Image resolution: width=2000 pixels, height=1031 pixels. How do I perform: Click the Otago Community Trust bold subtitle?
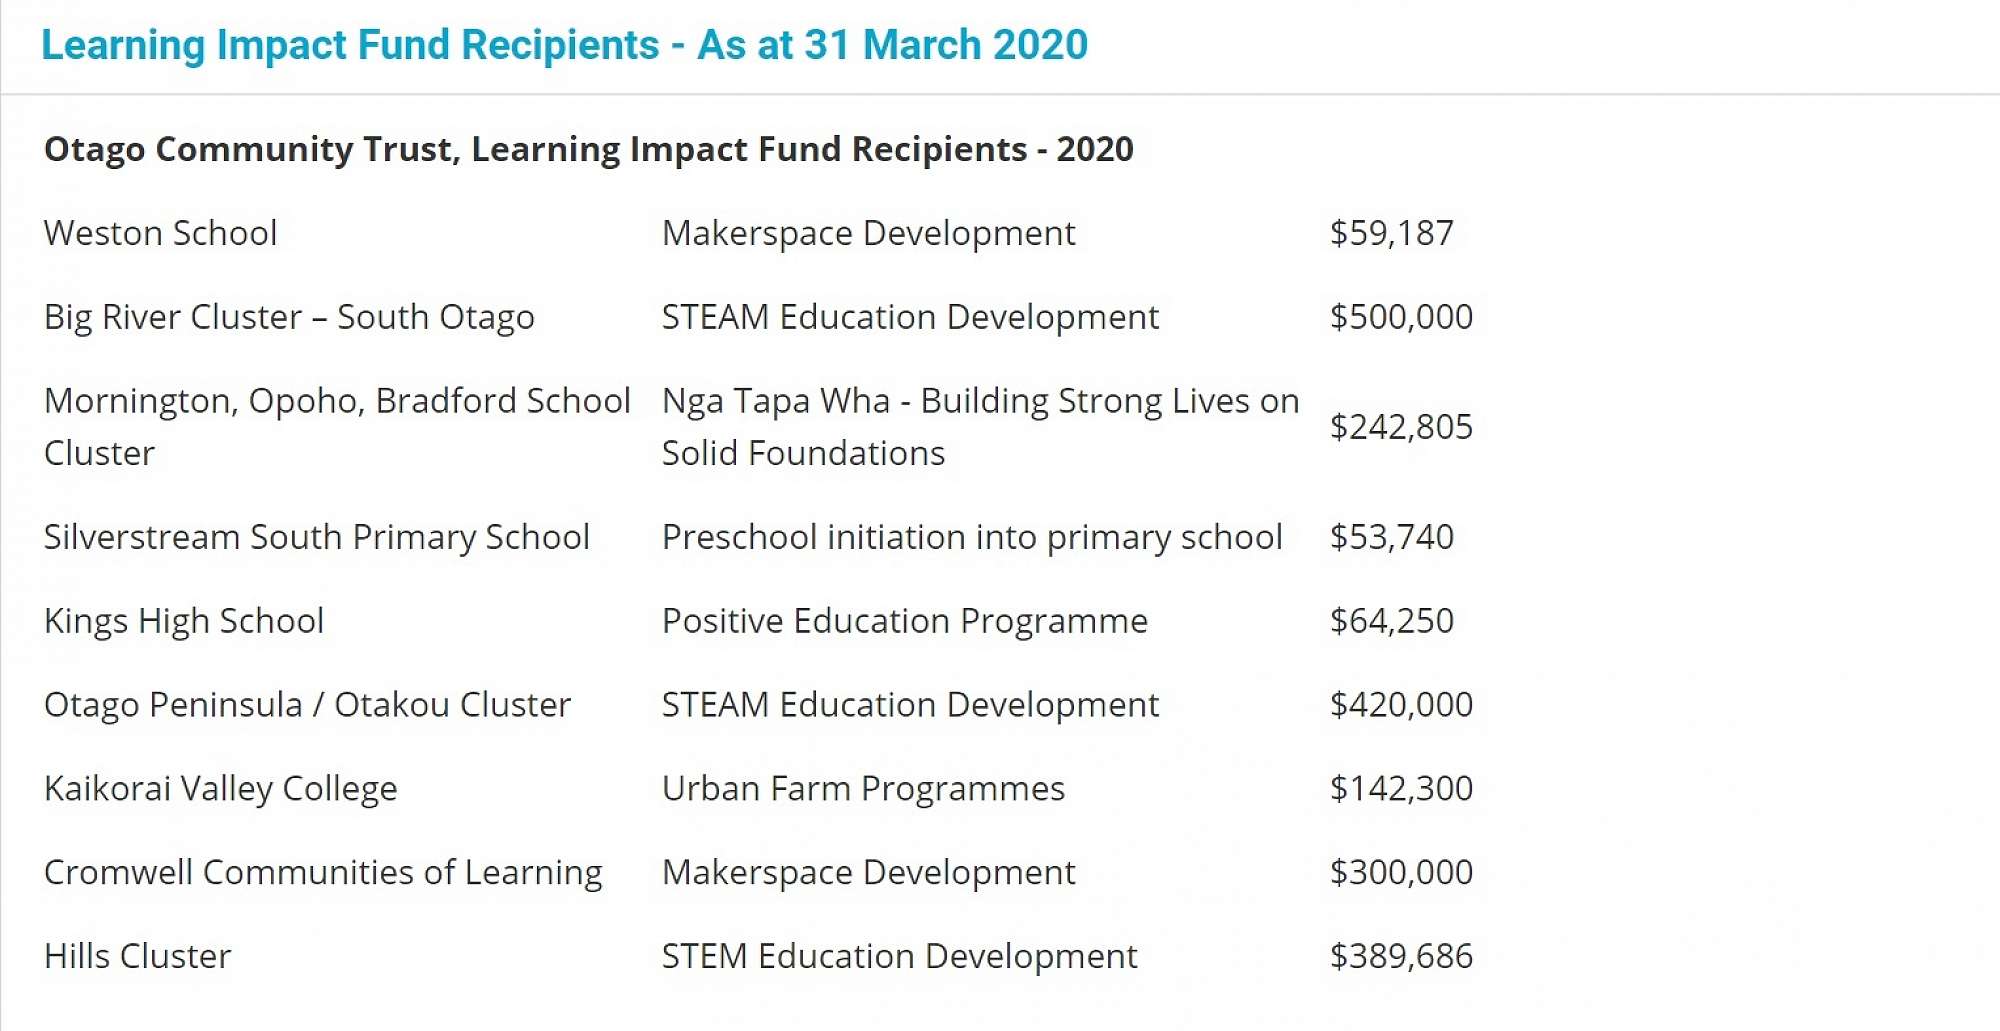point(588,149)
